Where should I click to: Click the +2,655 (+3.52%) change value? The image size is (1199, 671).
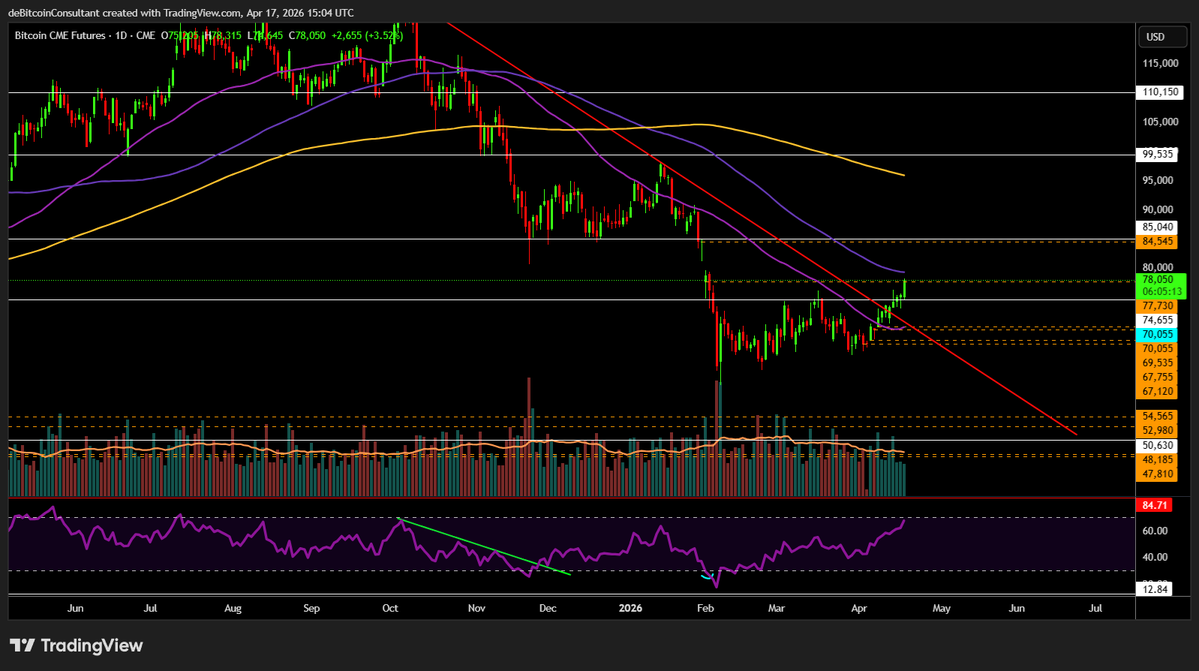[x=367, y=35]
